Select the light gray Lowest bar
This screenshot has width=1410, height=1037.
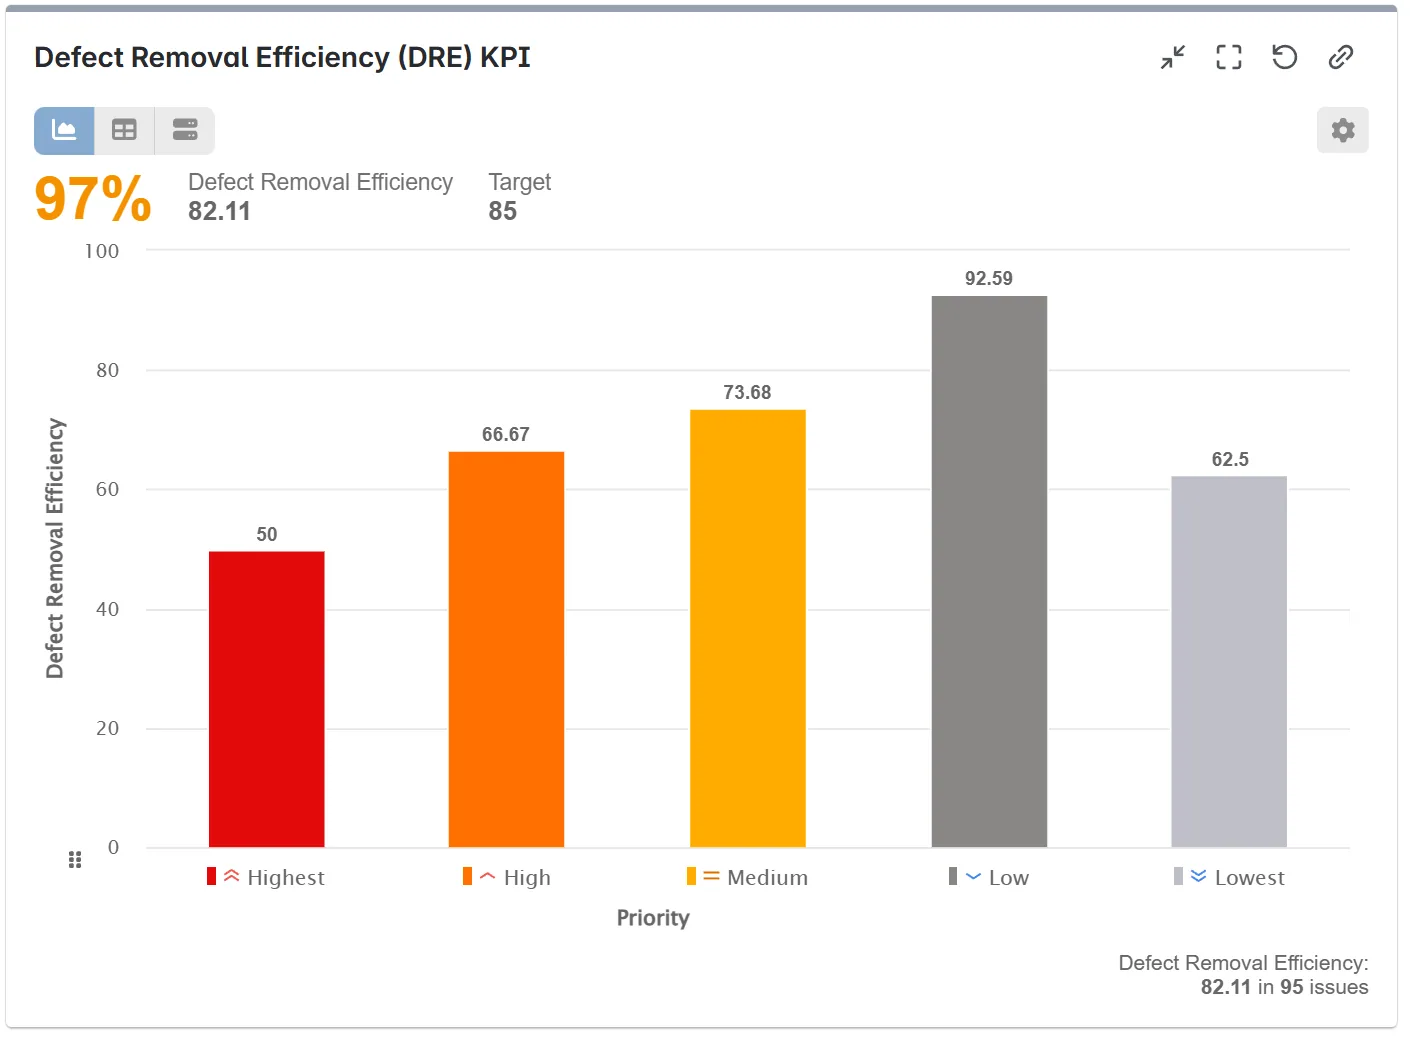click(1229, 662)
